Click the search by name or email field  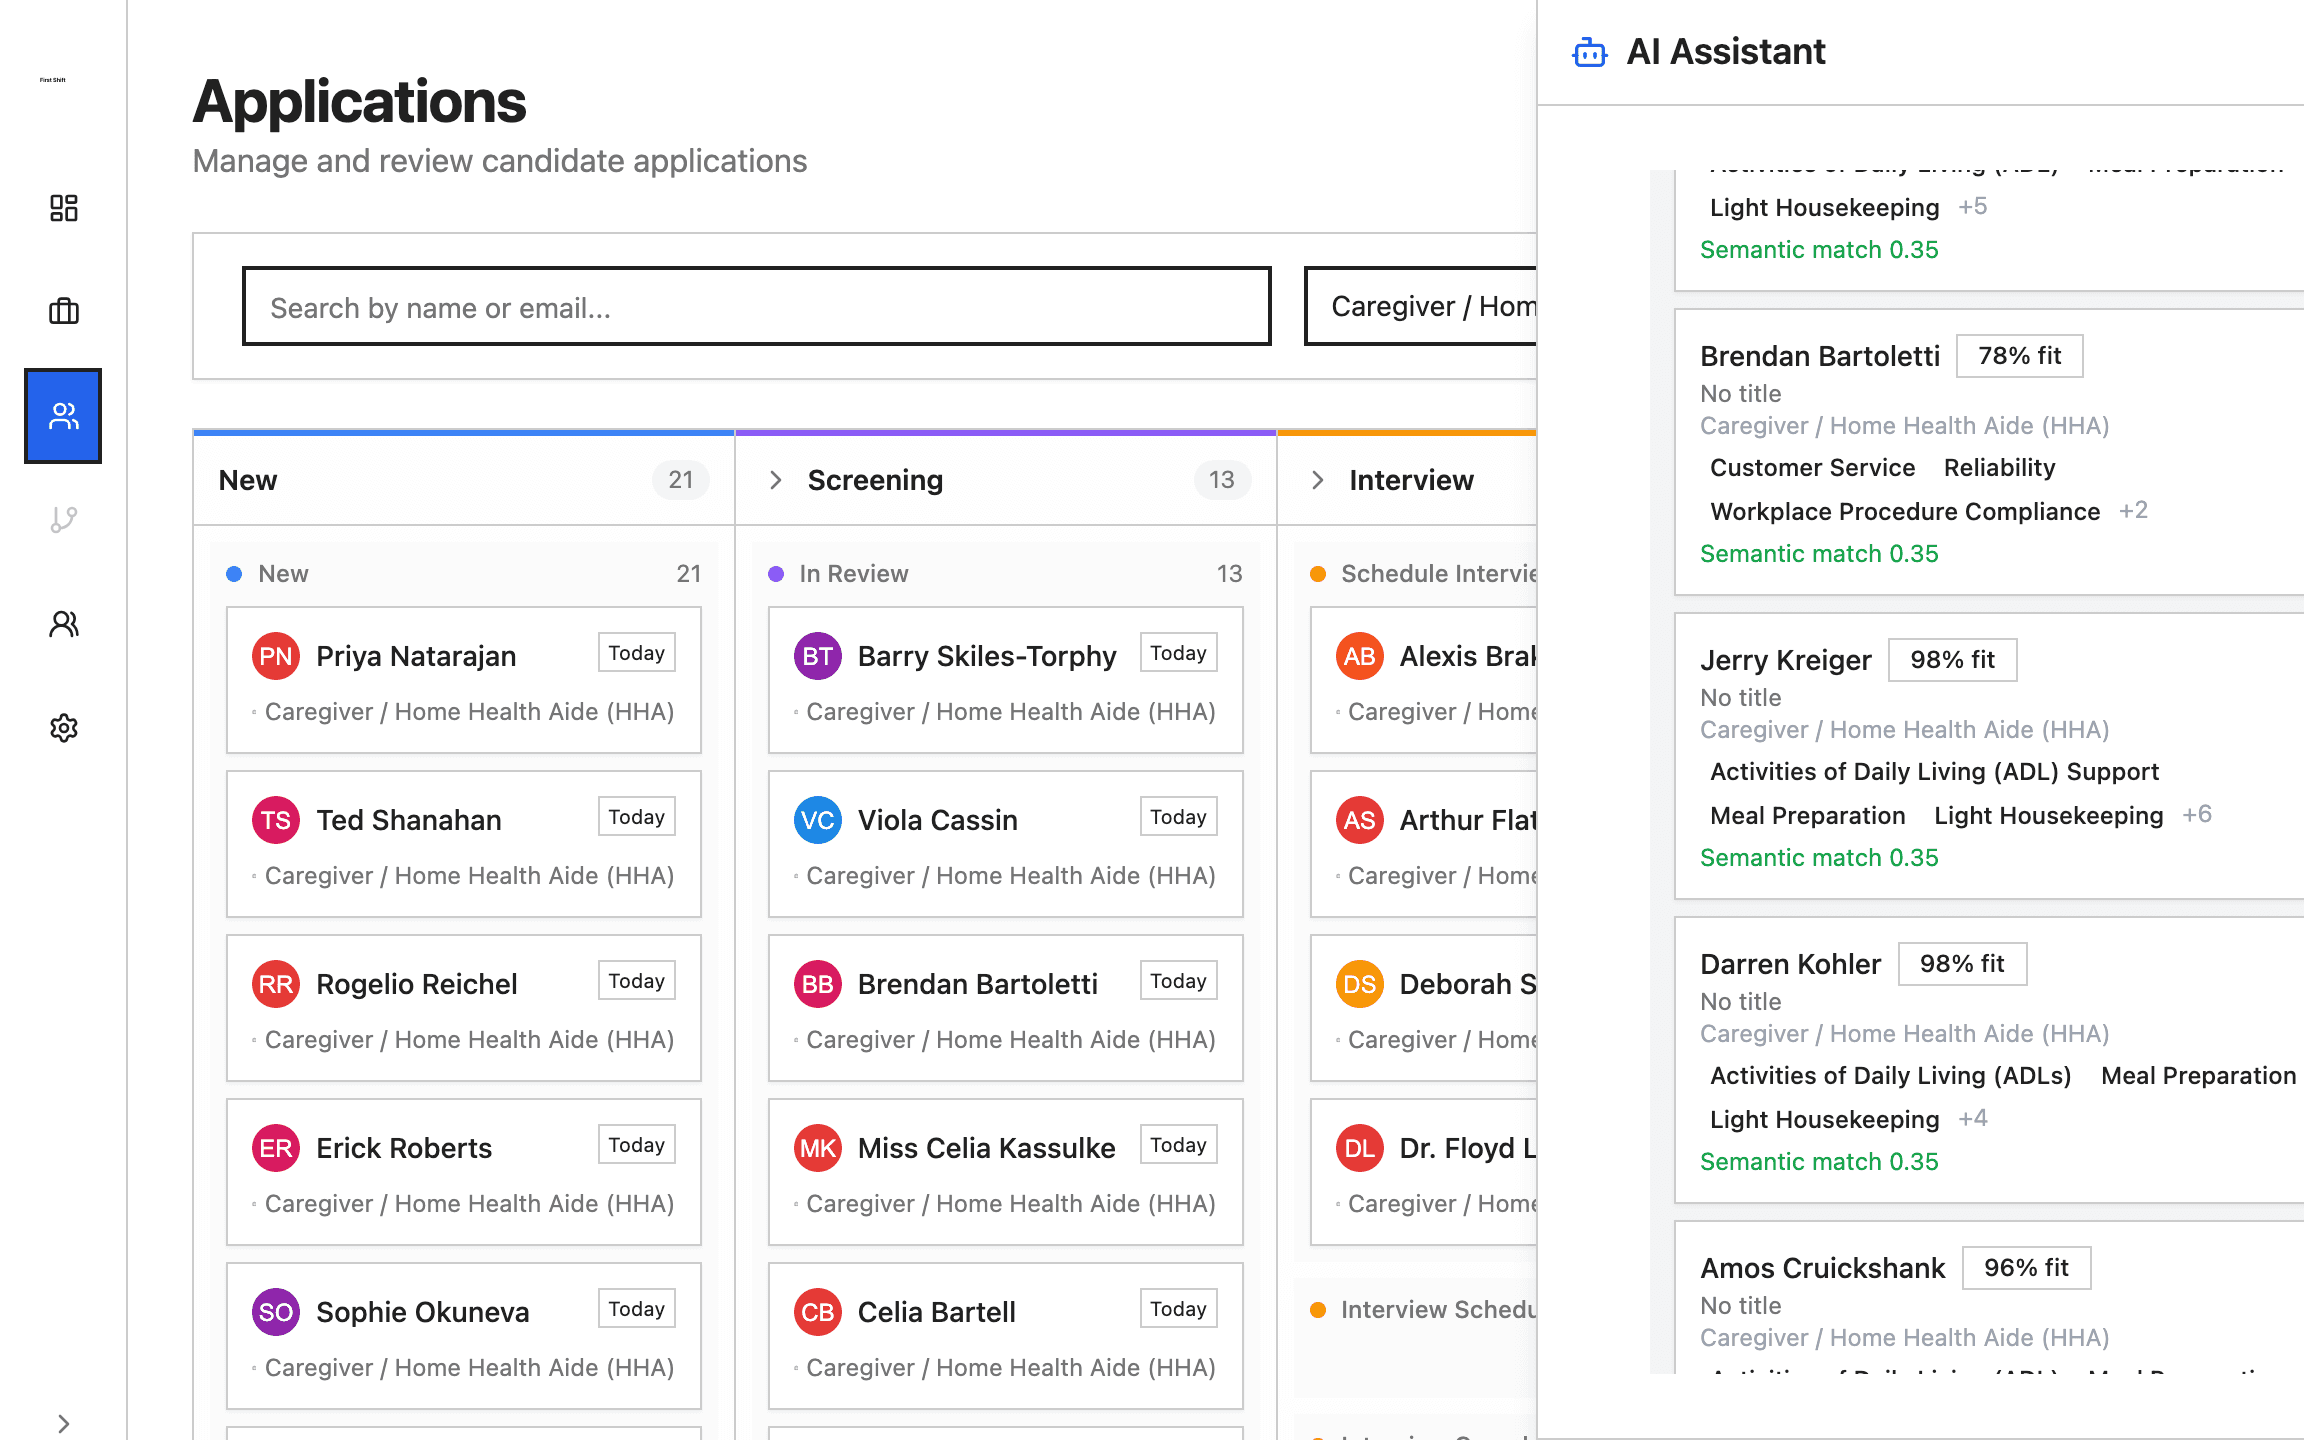click(x=757, y=307)
